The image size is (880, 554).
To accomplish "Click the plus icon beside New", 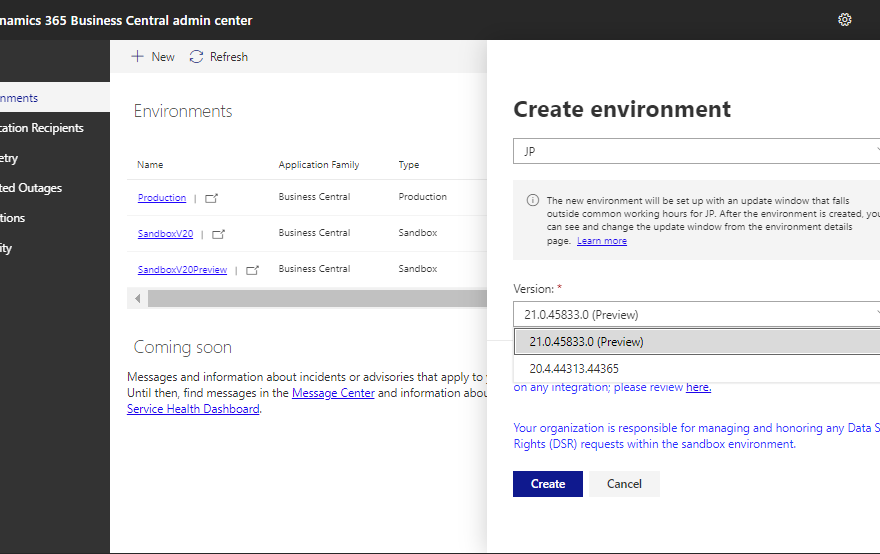I will point(137,56).
